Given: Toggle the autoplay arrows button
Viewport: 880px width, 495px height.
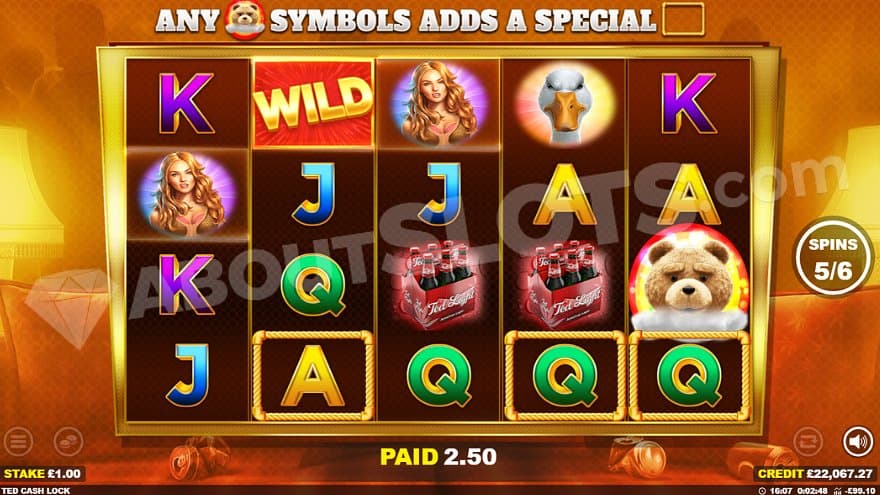Looking at the screenshot, I should click(x=808, y=441).
